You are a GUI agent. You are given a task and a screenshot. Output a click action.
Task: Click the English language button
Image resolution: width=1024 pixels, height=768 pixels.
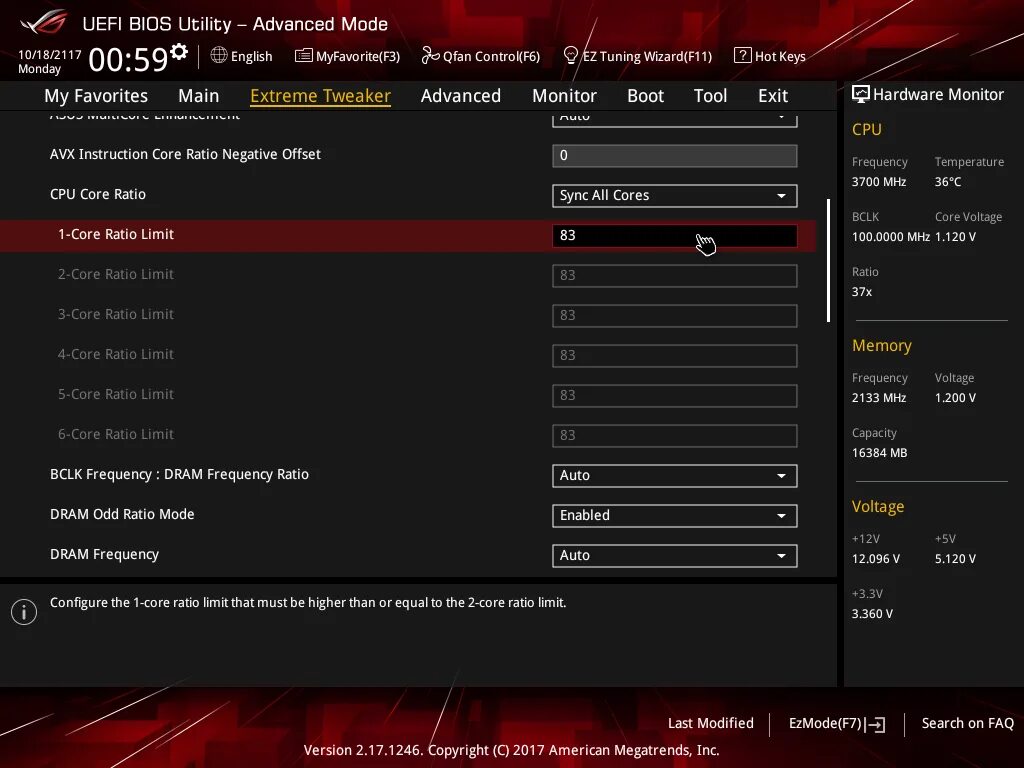pyautogui.click(x=242, y=56)
